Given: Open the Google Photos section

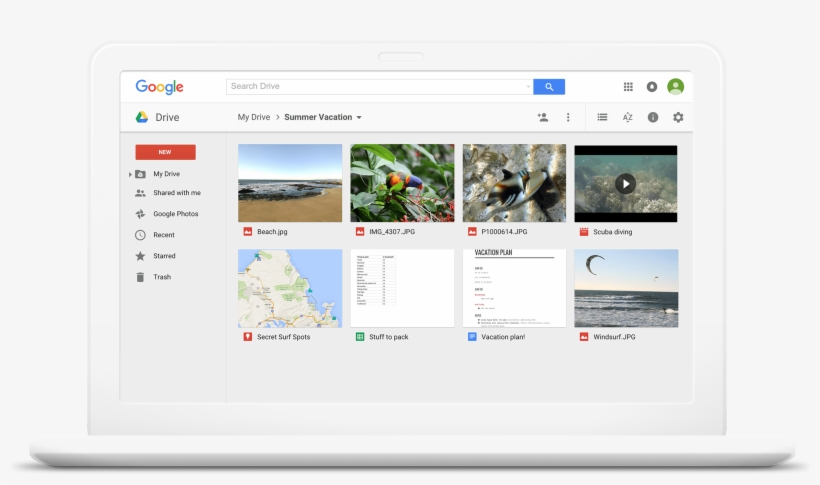Looking at the screenshot, I should click(x=175, y=214).
